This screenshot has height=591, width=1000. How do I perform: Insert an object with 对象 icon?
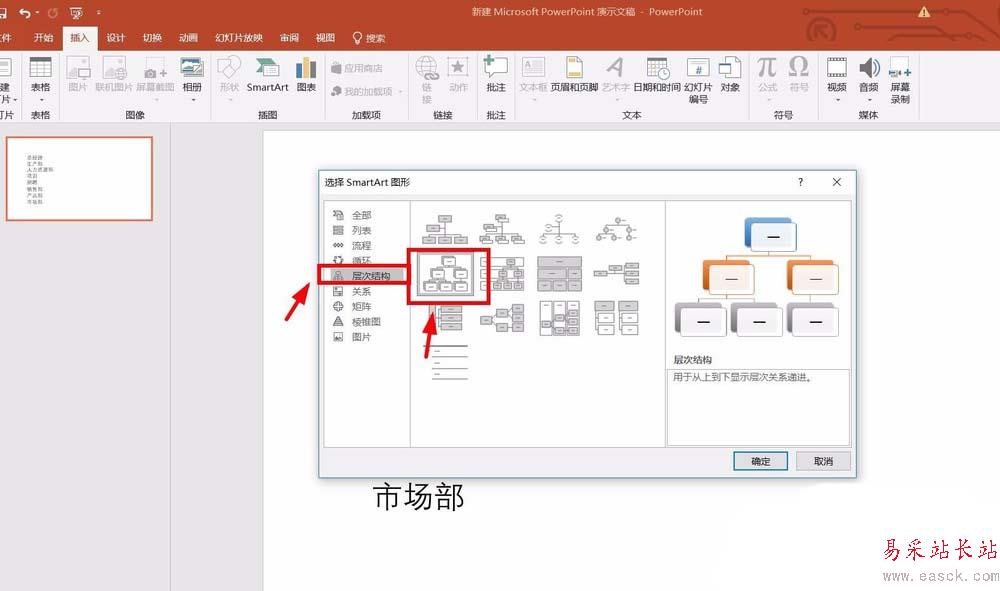(x=730, y=75)
